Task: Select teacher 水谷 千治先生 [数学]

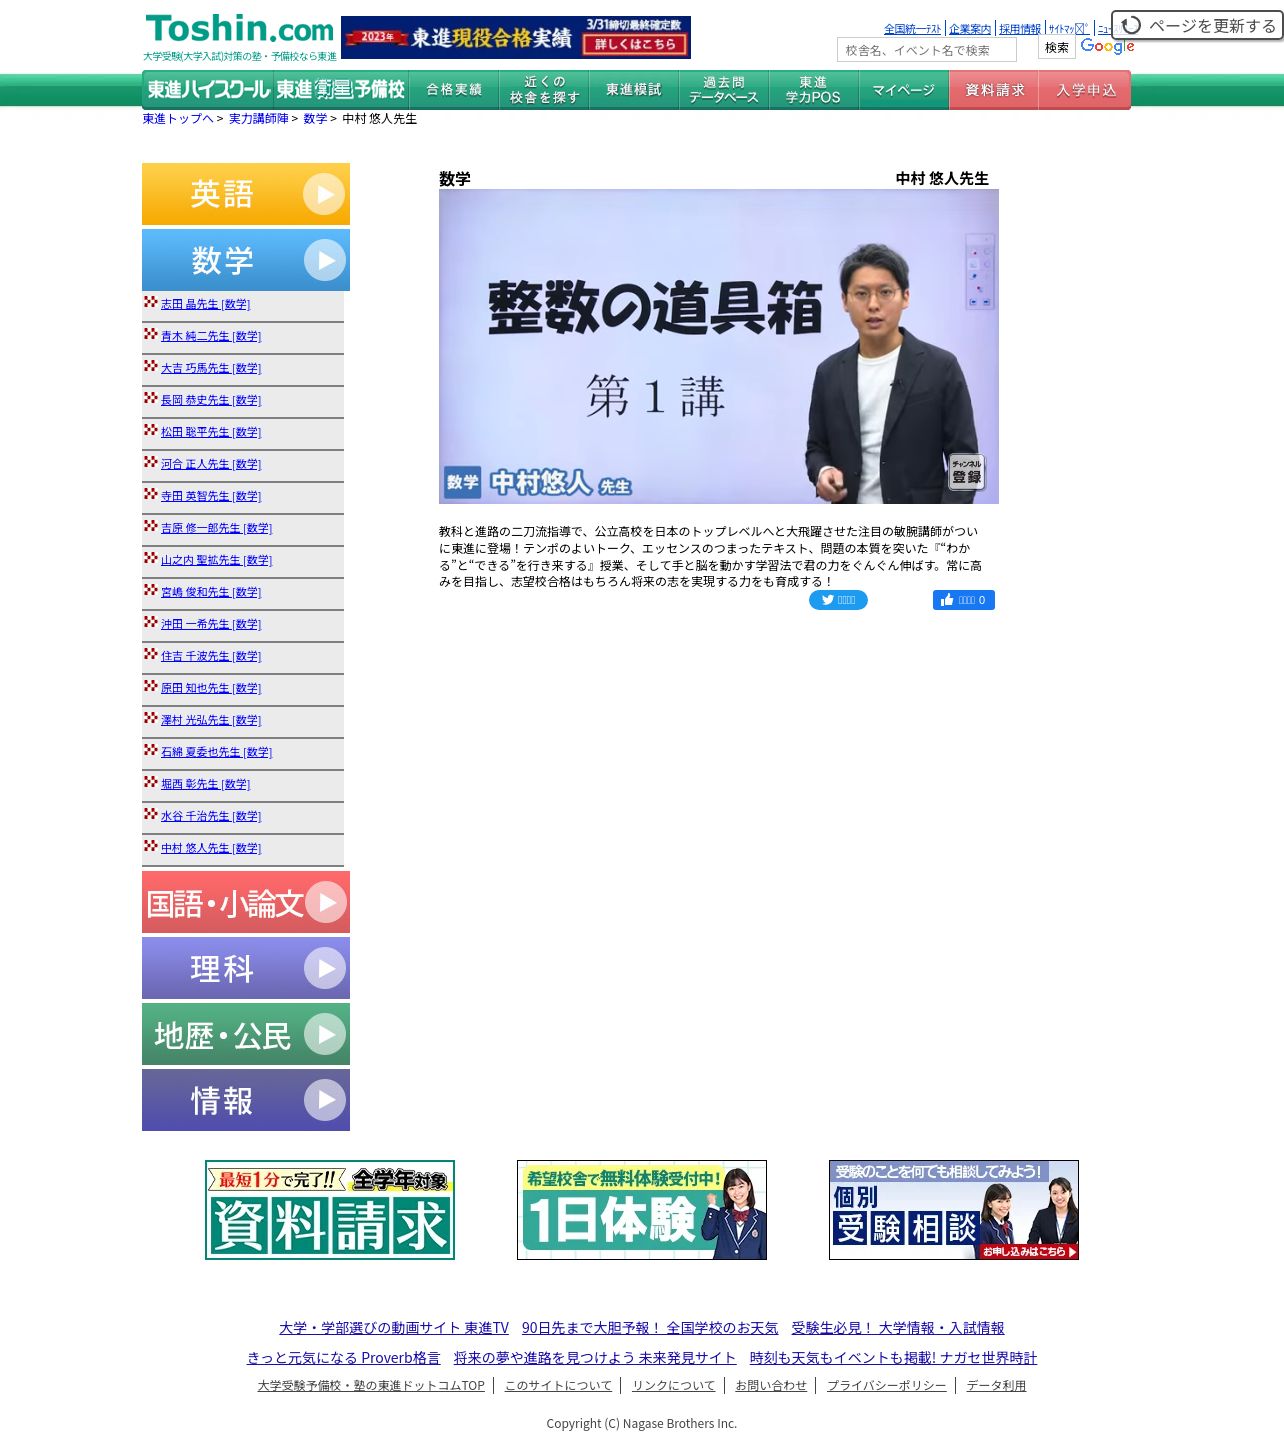Action: (211, 816)
